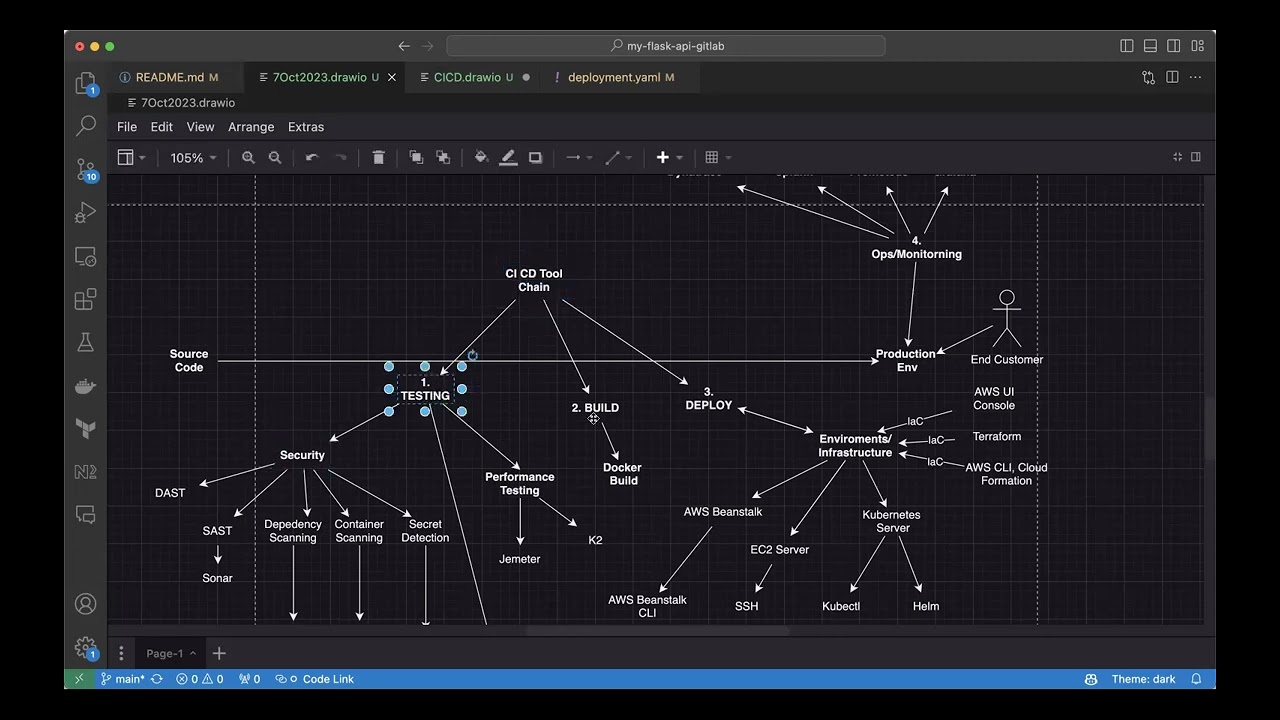Toggle the drawio format panel
The image size is (1280, 720).
point(1196,157)
